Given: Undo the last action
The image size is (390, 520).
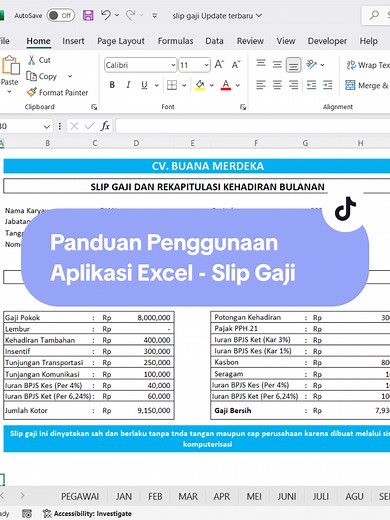Looking at the screenshot, I should [x=106, y=15].
